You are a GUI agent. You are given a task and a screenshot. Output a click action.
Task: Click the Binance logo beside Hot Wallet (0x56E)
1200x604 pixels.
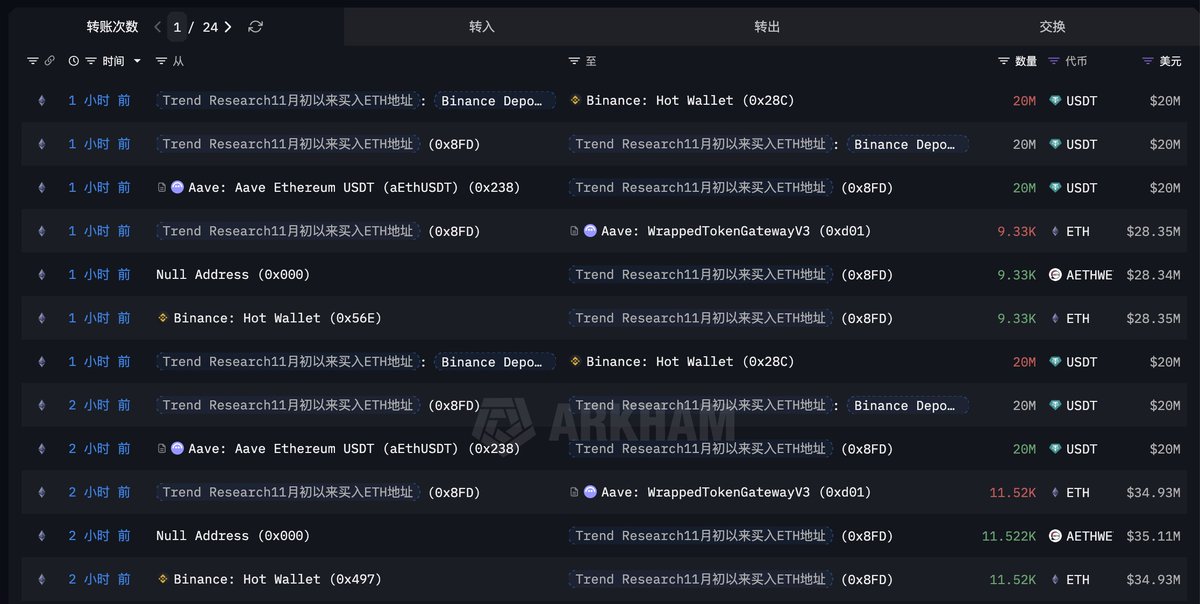[x=163, y=318]
